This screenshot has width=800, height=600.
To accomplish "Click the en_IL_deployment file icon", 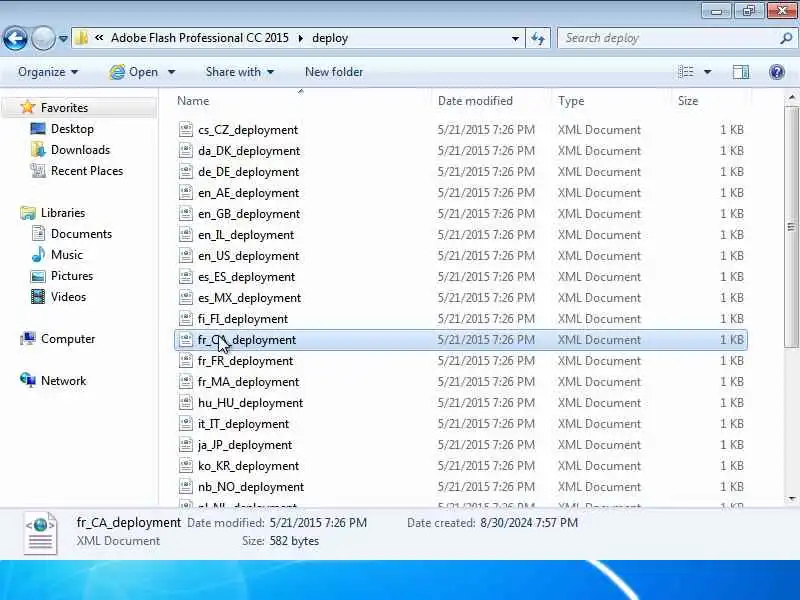I will pos(186,234).
